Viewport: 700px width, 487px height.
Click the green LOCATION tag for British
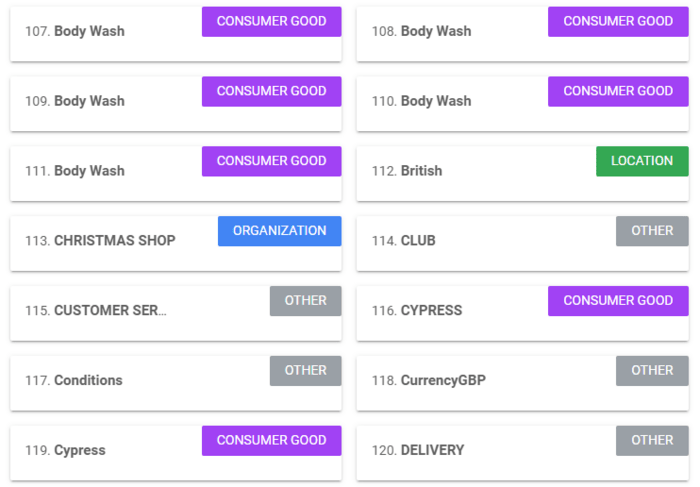point(642,161)
